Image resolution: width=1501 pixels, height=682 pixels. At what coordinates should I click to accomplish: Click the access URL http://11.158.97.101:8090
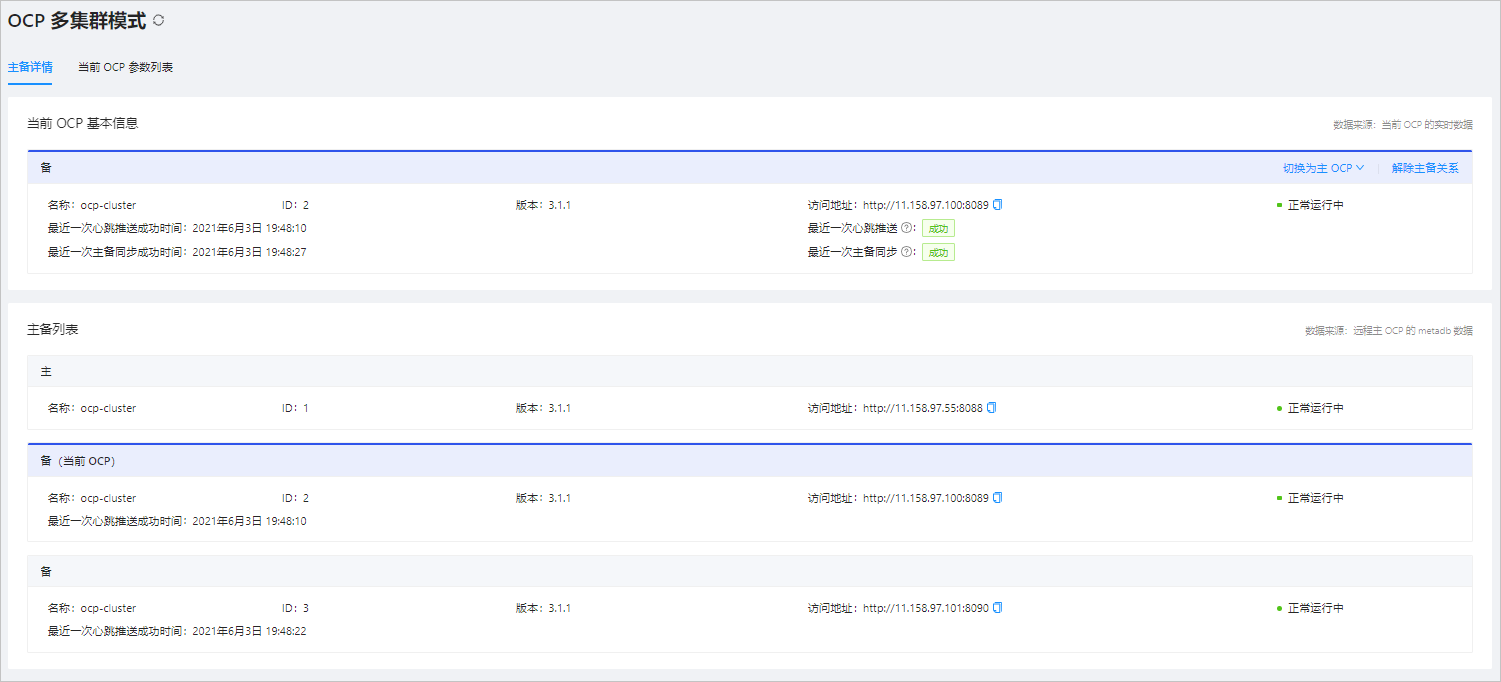(925, 608)
